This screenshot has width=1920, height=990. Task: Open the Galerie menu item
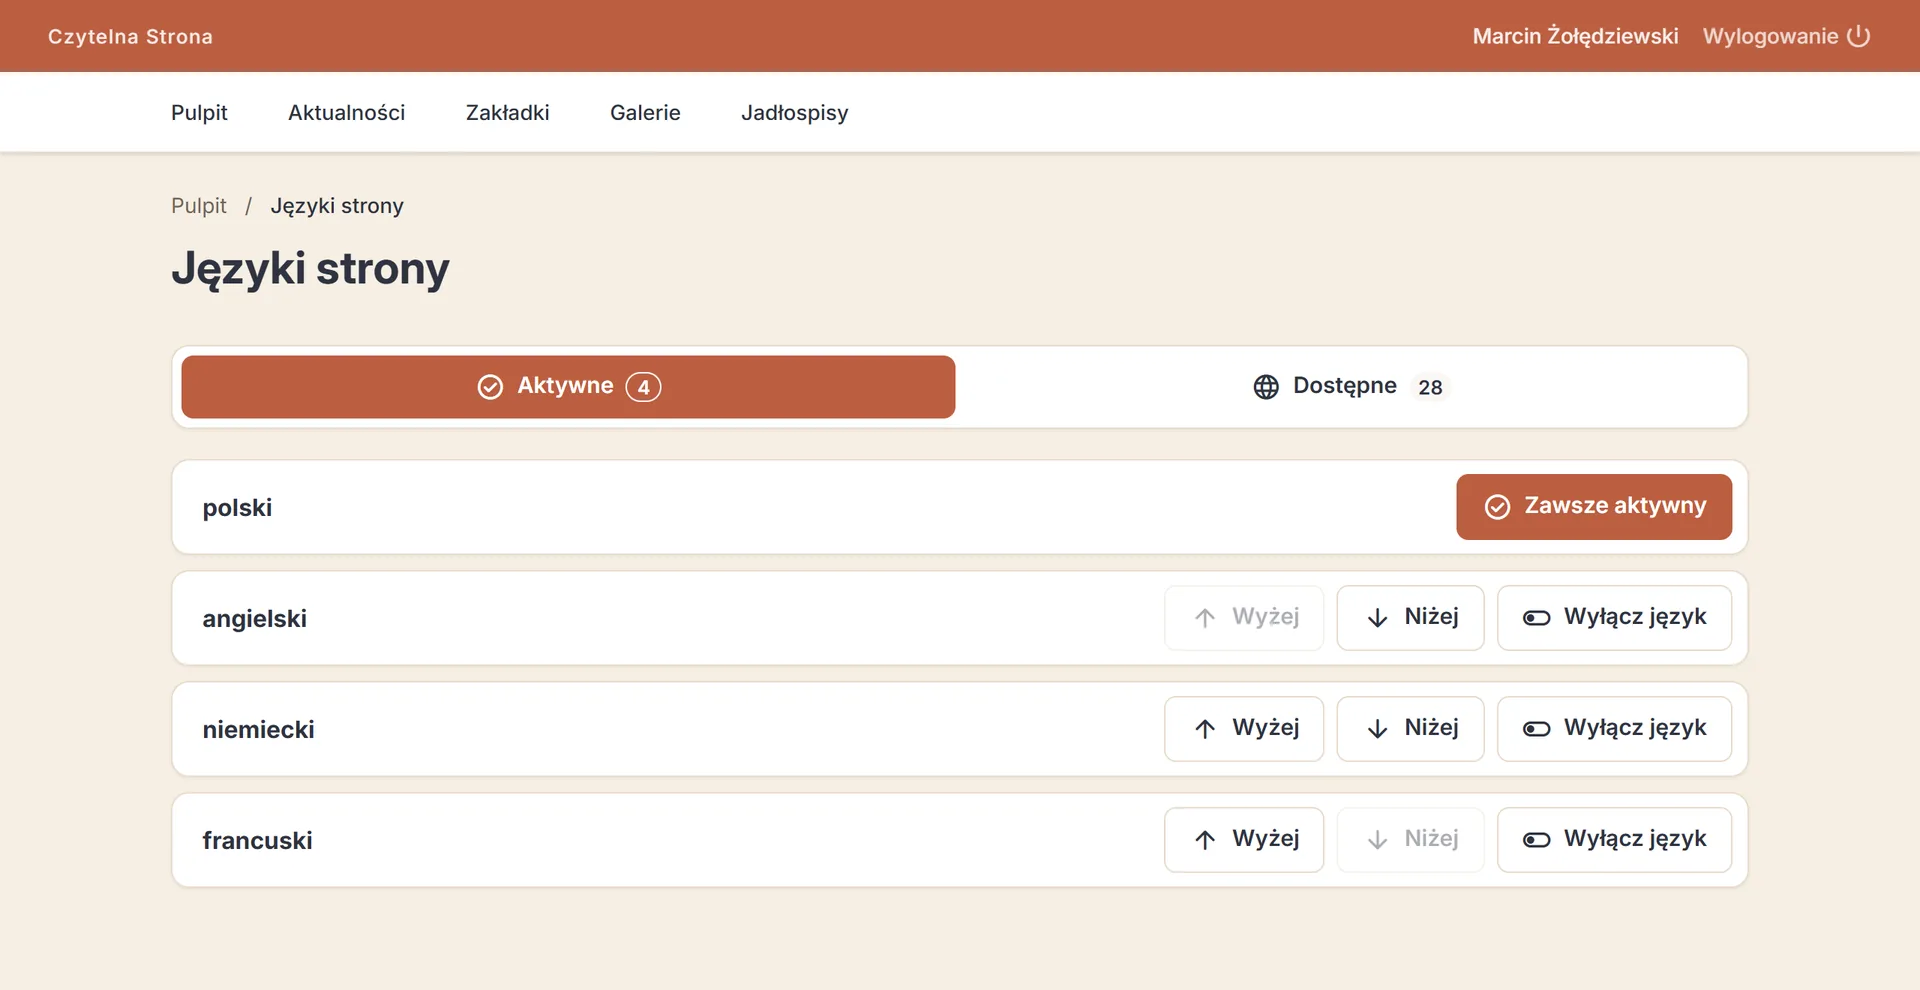[x=645, y=113]
